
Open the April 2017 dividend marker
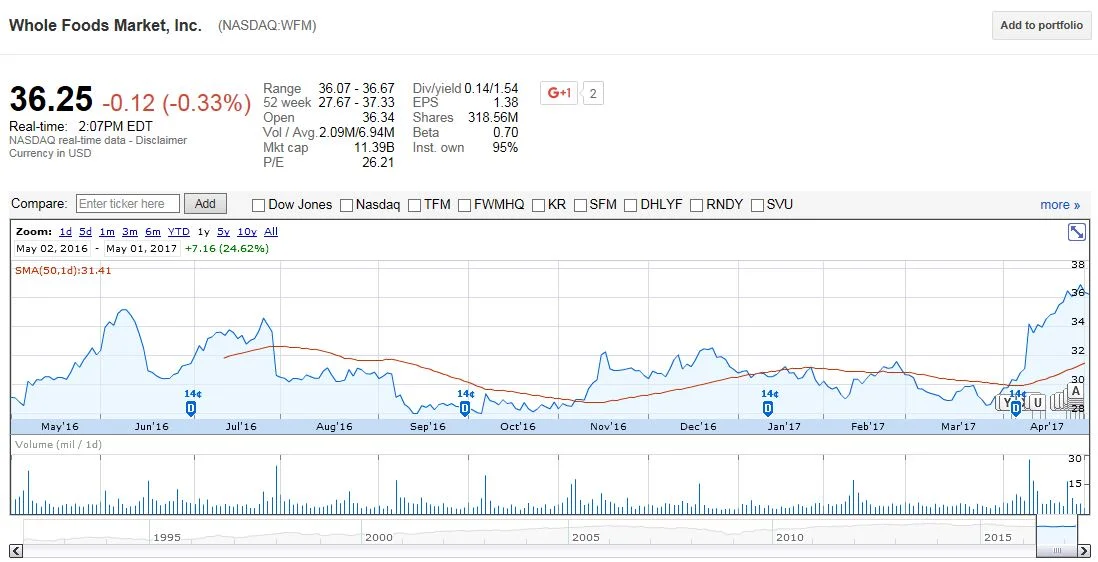[x=1015, y=408]
